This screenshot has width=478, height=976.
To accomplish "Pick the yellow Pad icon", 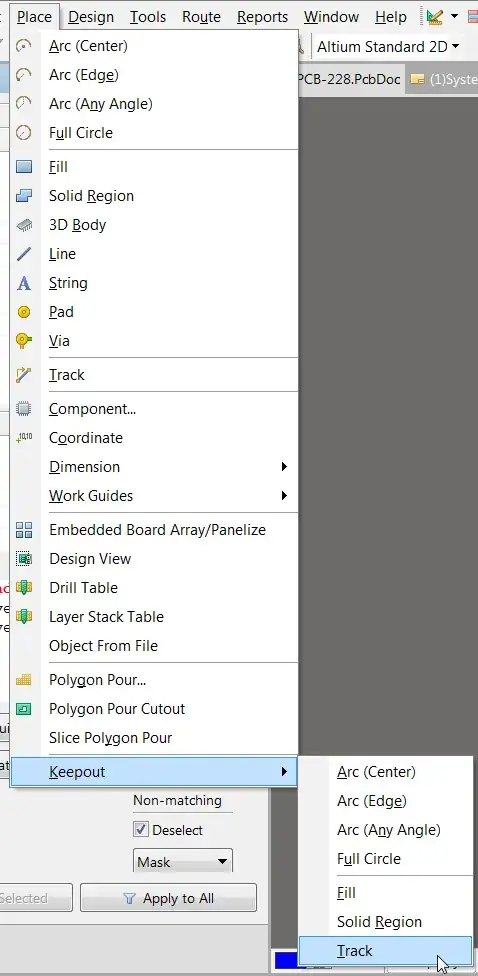I will point(24,312).
